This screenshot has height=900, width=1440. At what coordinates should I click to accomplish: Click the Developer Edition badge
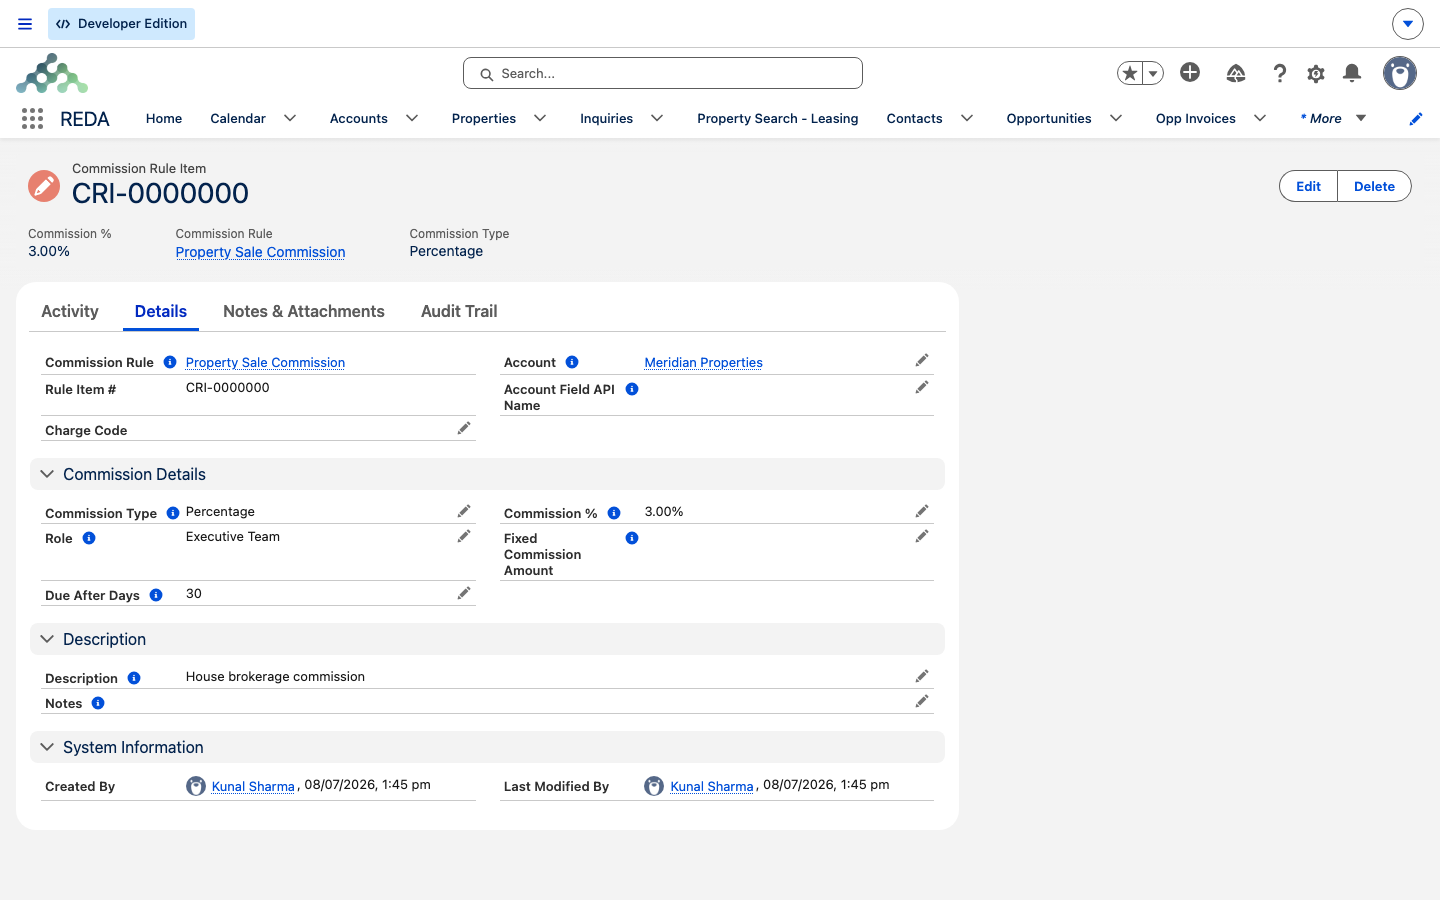pos(121,24)
